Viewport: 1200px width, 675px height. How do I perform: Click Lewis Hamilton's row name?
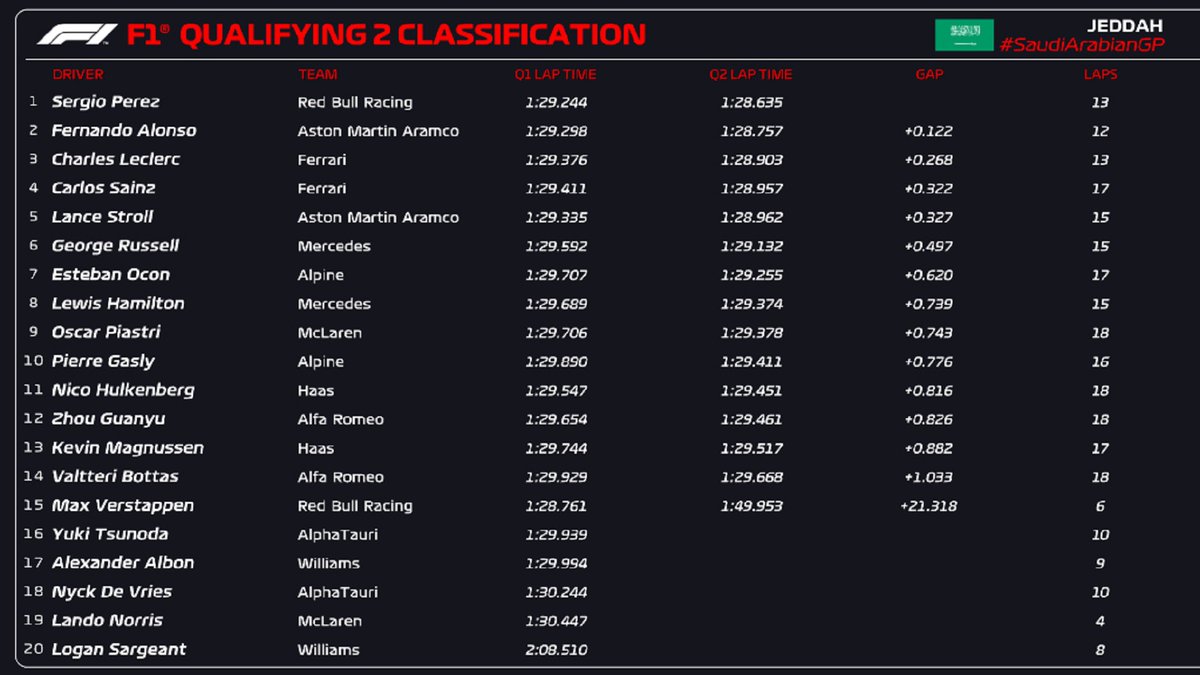pos(118,304)
